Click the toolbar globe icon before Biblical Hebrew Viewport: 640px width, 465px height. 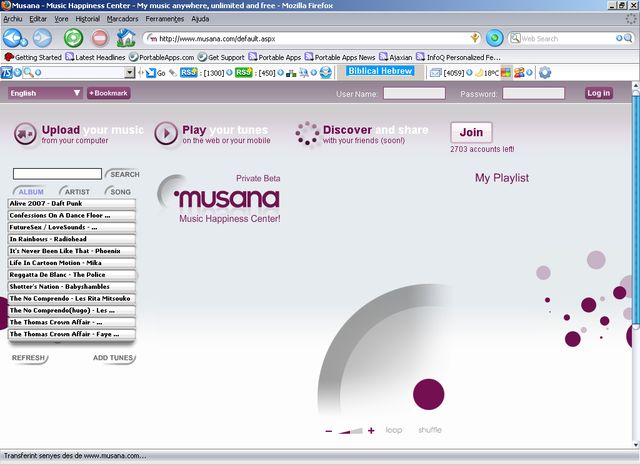pos(325,73)
